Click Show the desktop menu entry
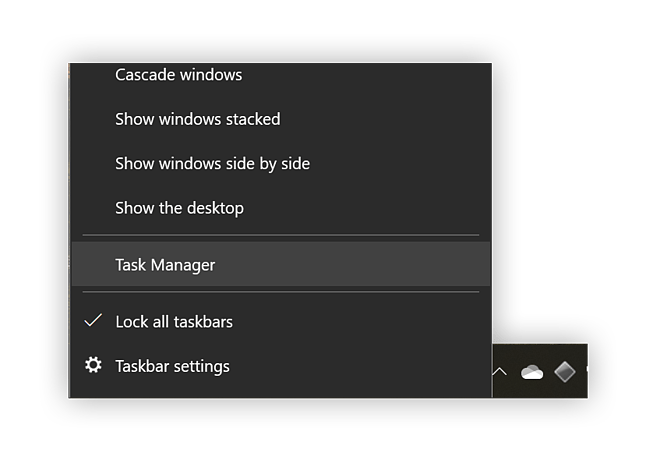 pos(179,208)
